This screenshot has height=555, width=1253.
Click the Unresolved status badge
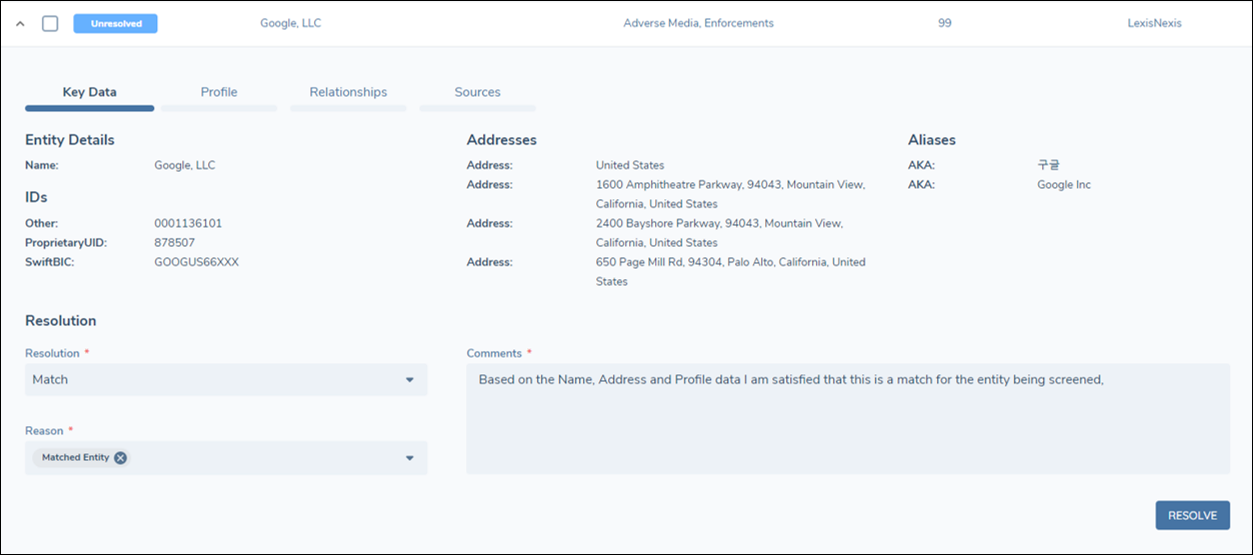(x=115, y=23)
